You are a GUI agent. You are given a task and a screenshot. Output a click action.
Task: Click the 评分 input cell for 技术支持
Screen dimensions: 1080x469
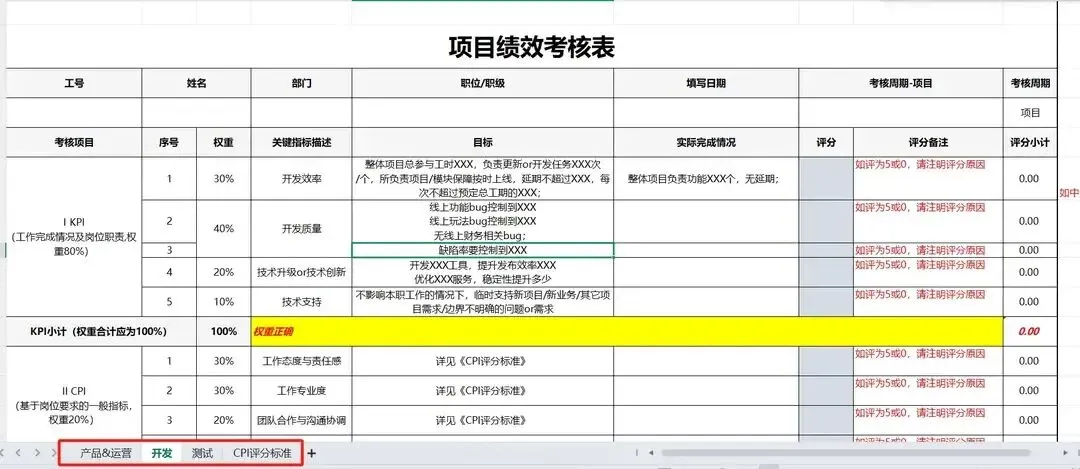click(827, 302)
